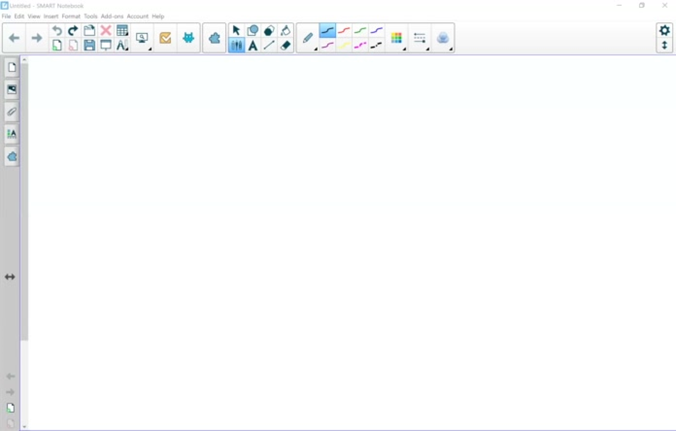
Task: Insert a table using the grid icon
Action: click(122, 31)
